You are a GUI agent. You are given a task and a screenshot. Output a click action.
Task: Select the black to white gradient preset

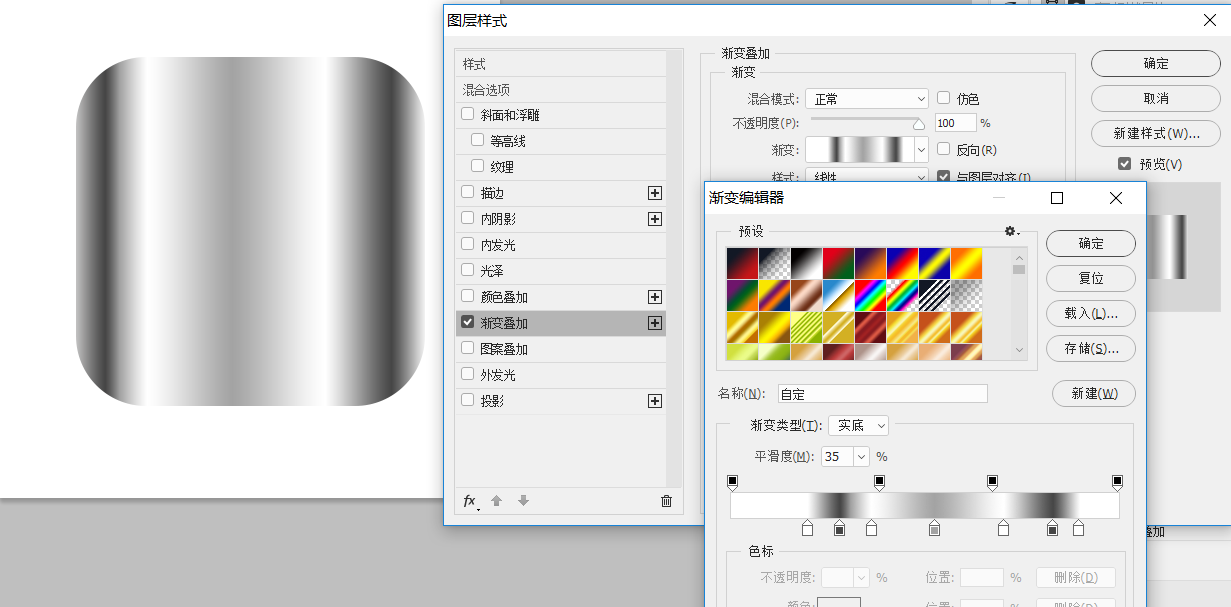(806, 264)
